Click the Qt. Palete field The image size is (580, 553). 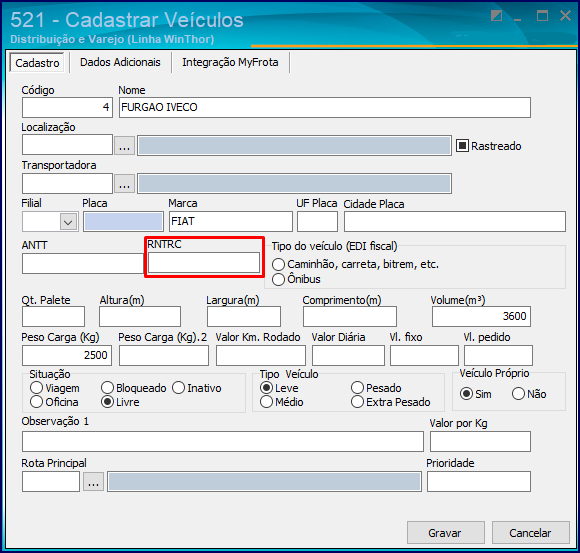point(53,316)
